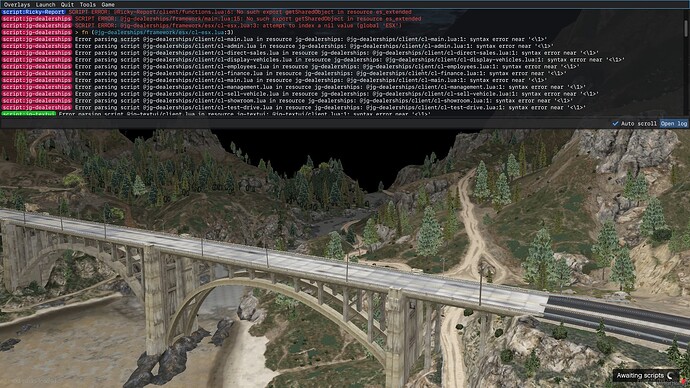The height and width of the screenshot is (388, 690).
Task: Select the Quit menu item
Action: click(x=67, y=4)
